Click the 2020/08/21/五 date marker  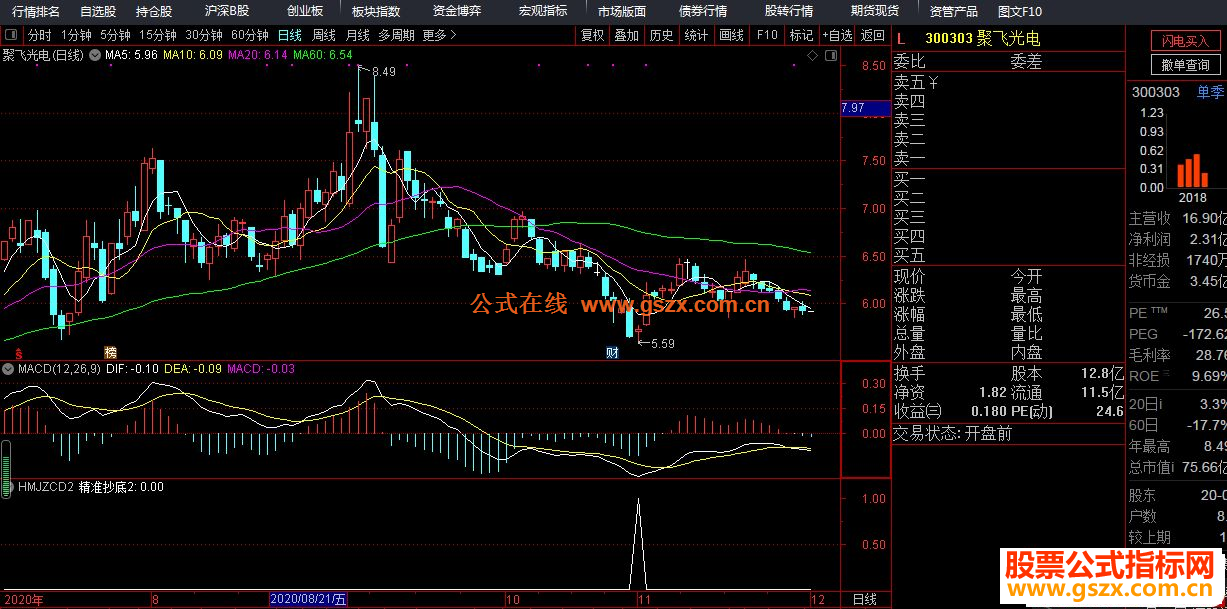[x=310, y=600]
